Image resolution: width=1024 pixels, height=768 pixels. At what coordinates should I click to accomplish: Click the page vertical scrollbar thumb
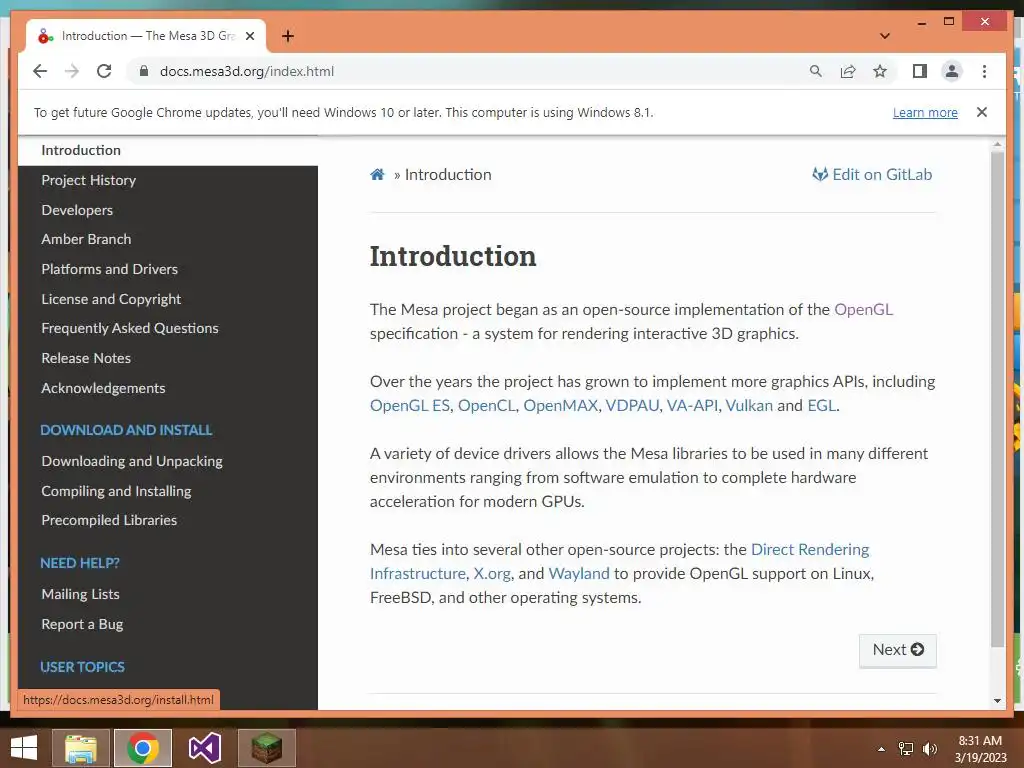point(997,398)
